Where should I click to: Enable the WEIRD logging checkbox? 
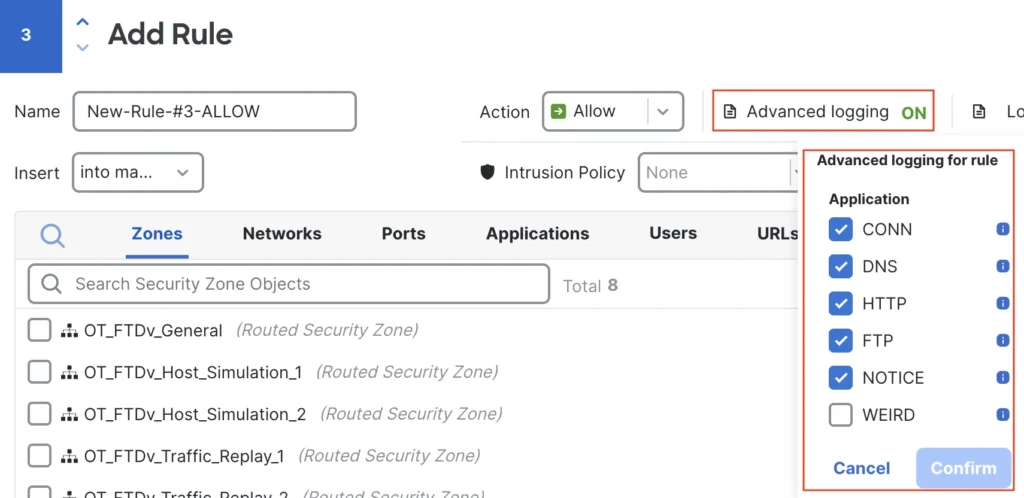pyautogui.click(x=840, y=415)
